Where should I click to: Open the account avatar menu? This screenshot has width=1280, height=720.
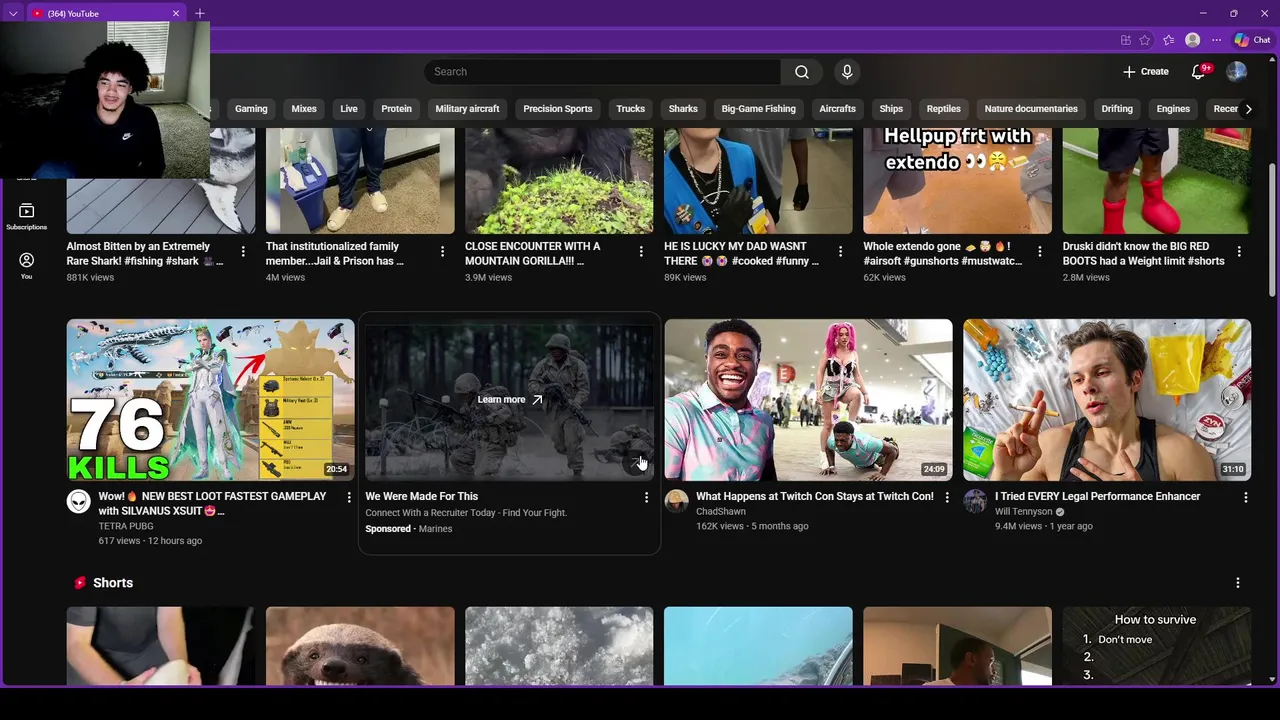[1237, 72]
